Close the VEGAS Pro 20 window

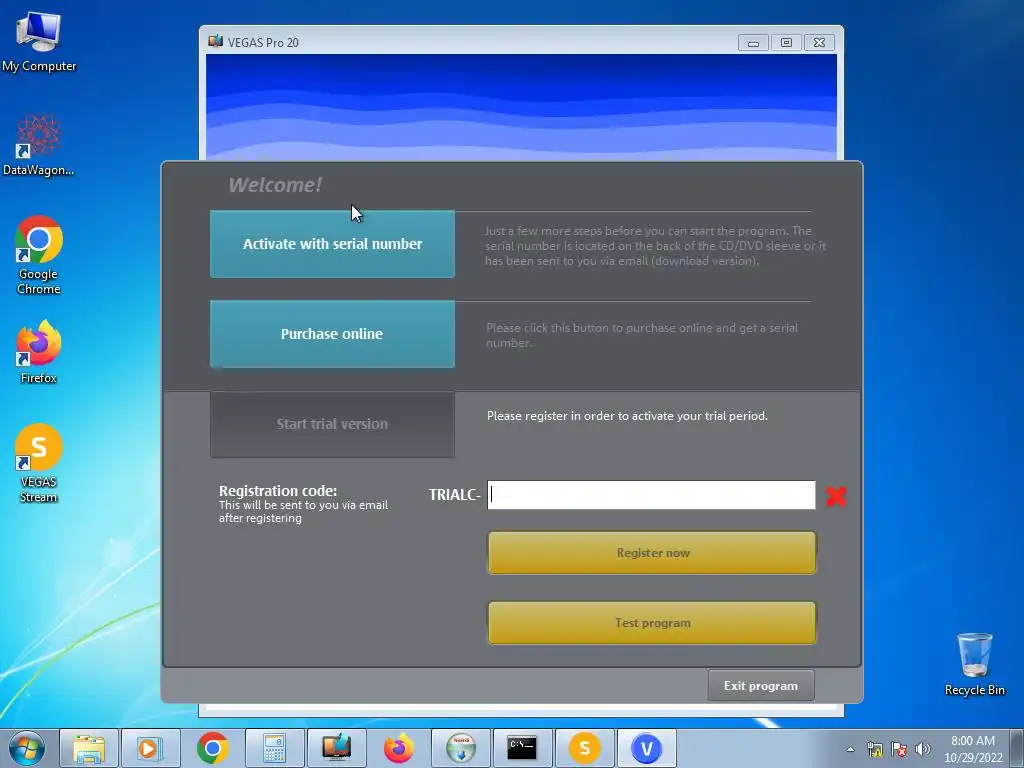(x=820, y=42)
